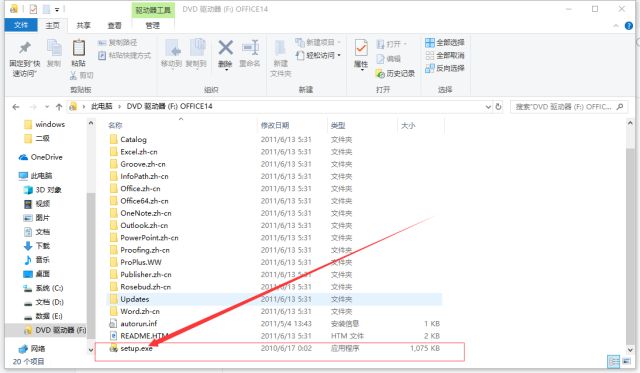Open the File tab
The width and height of the screenshot is (640, 373).
pos(21,25)
